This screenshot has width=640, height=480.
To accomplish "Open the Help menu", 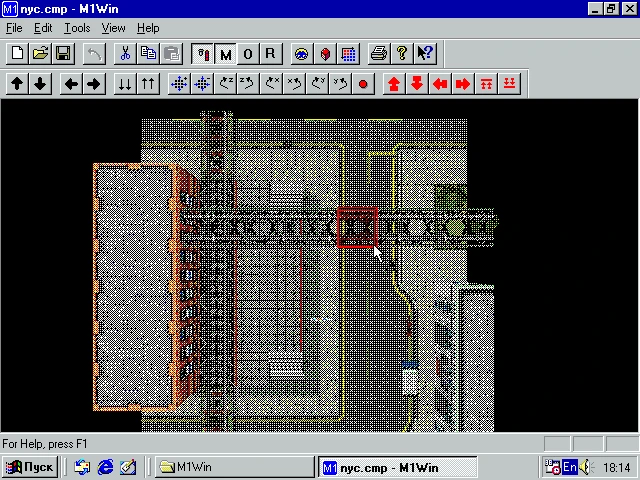I will pos(148,28).
